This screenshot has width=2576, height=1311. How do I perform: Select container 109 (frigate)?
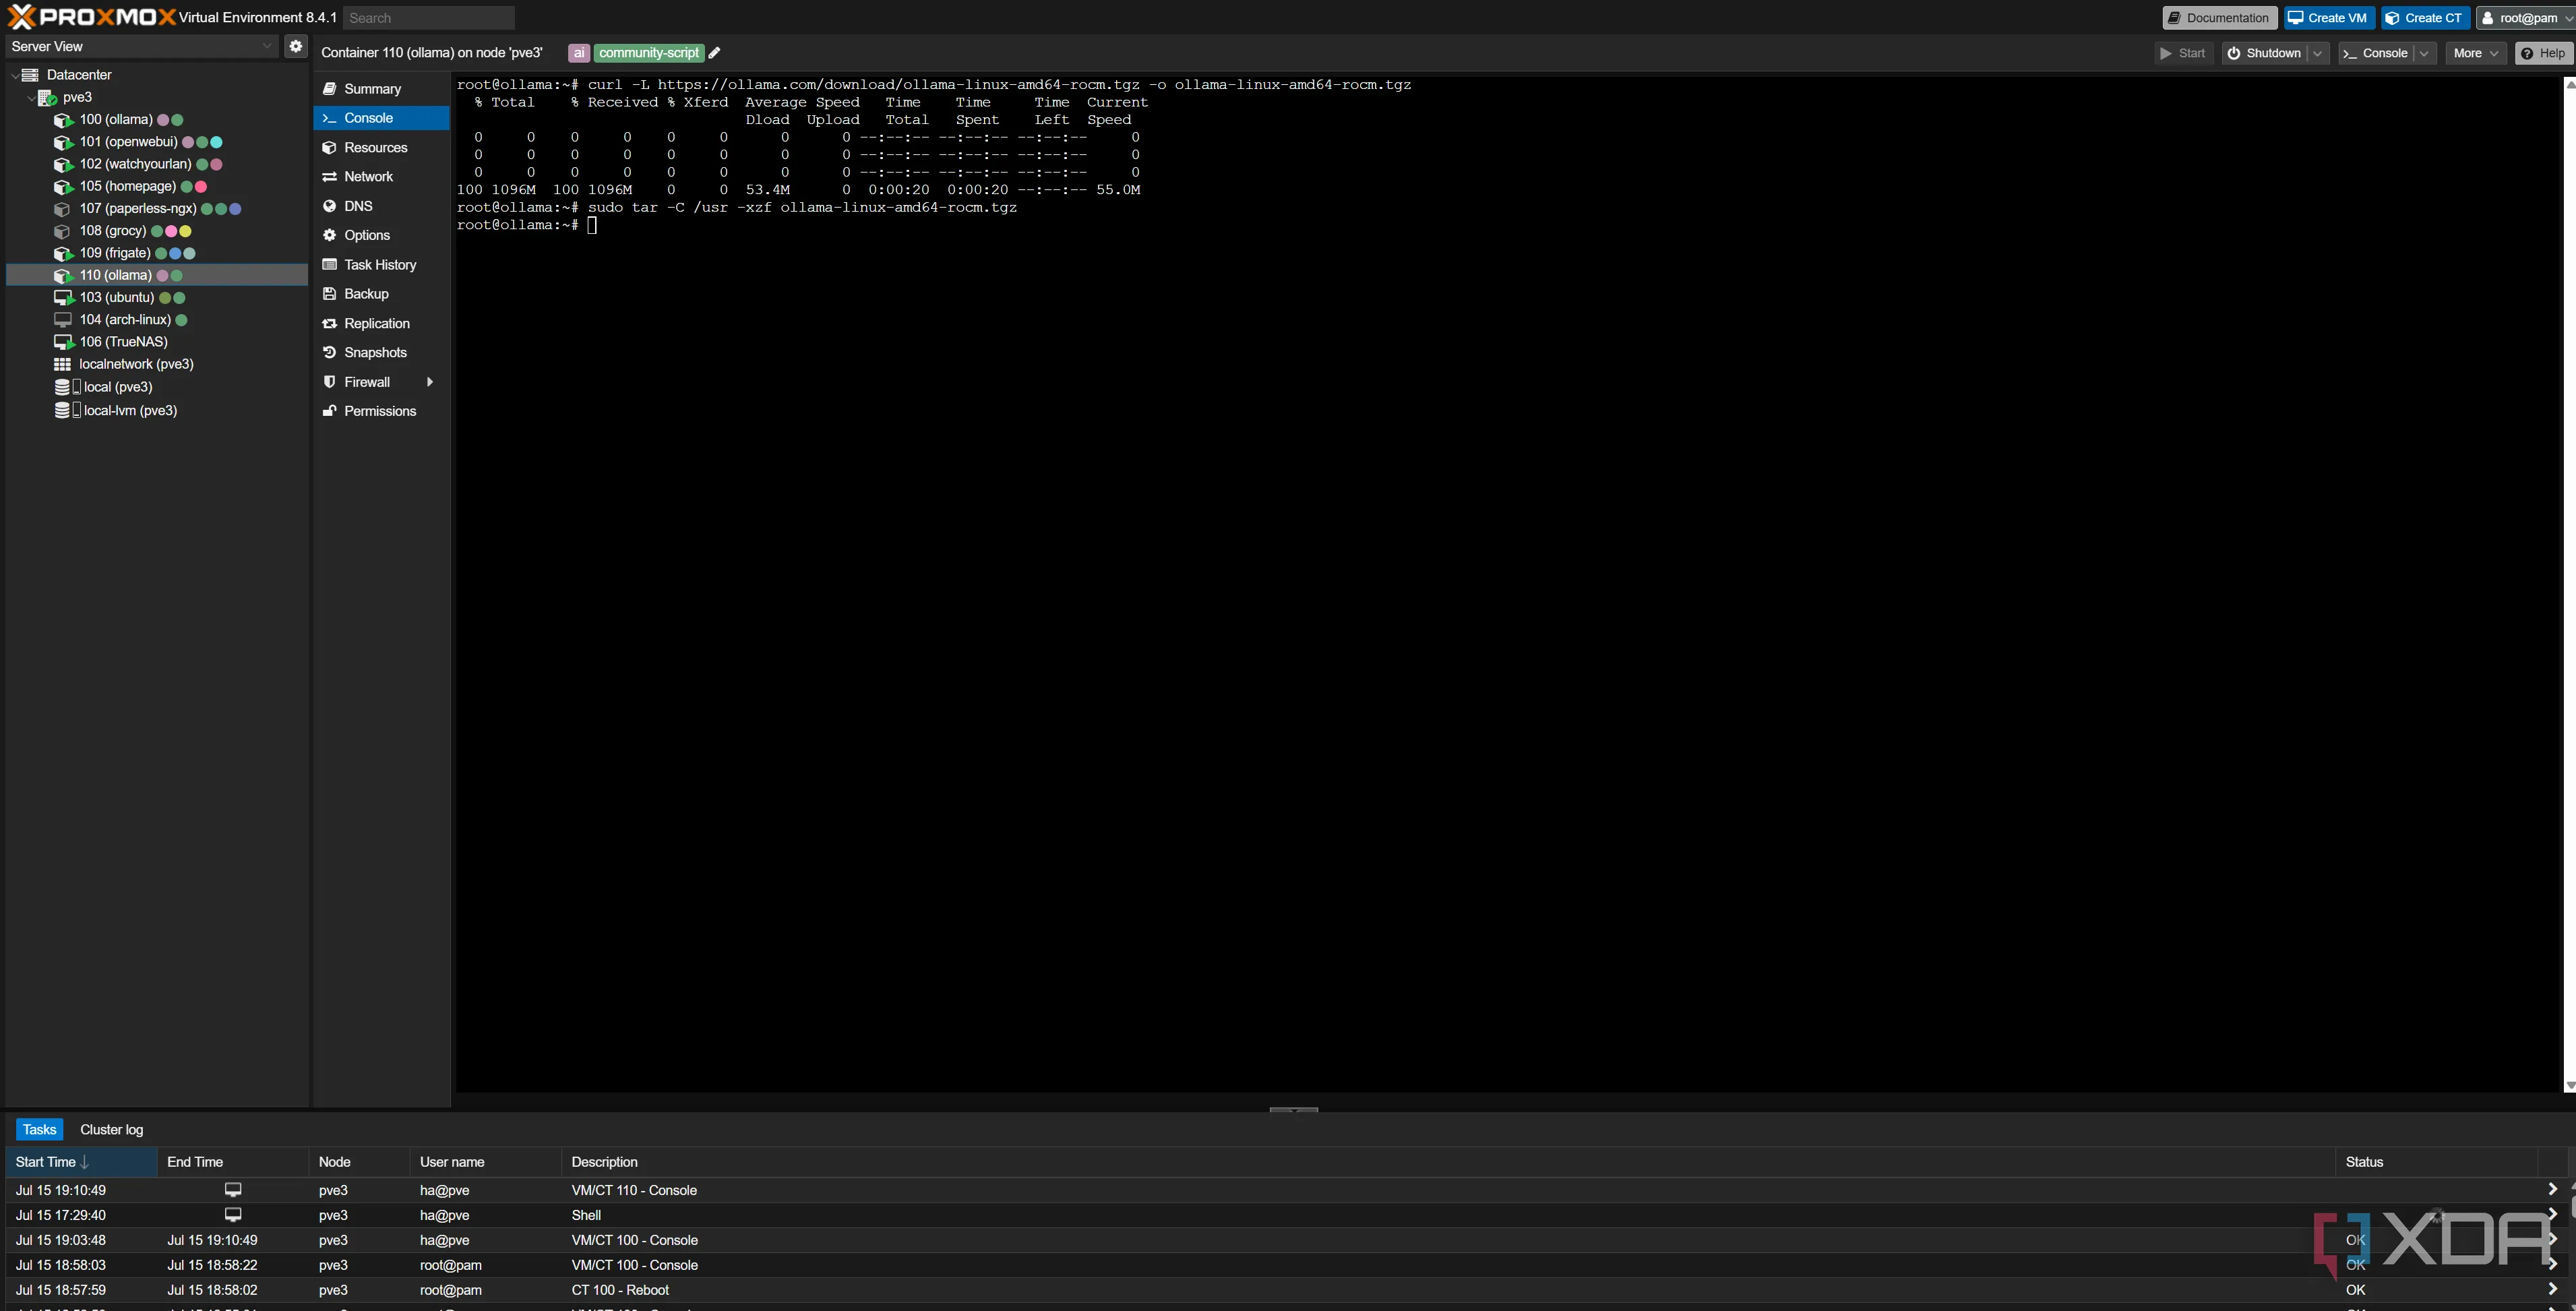tap(115, 253)
